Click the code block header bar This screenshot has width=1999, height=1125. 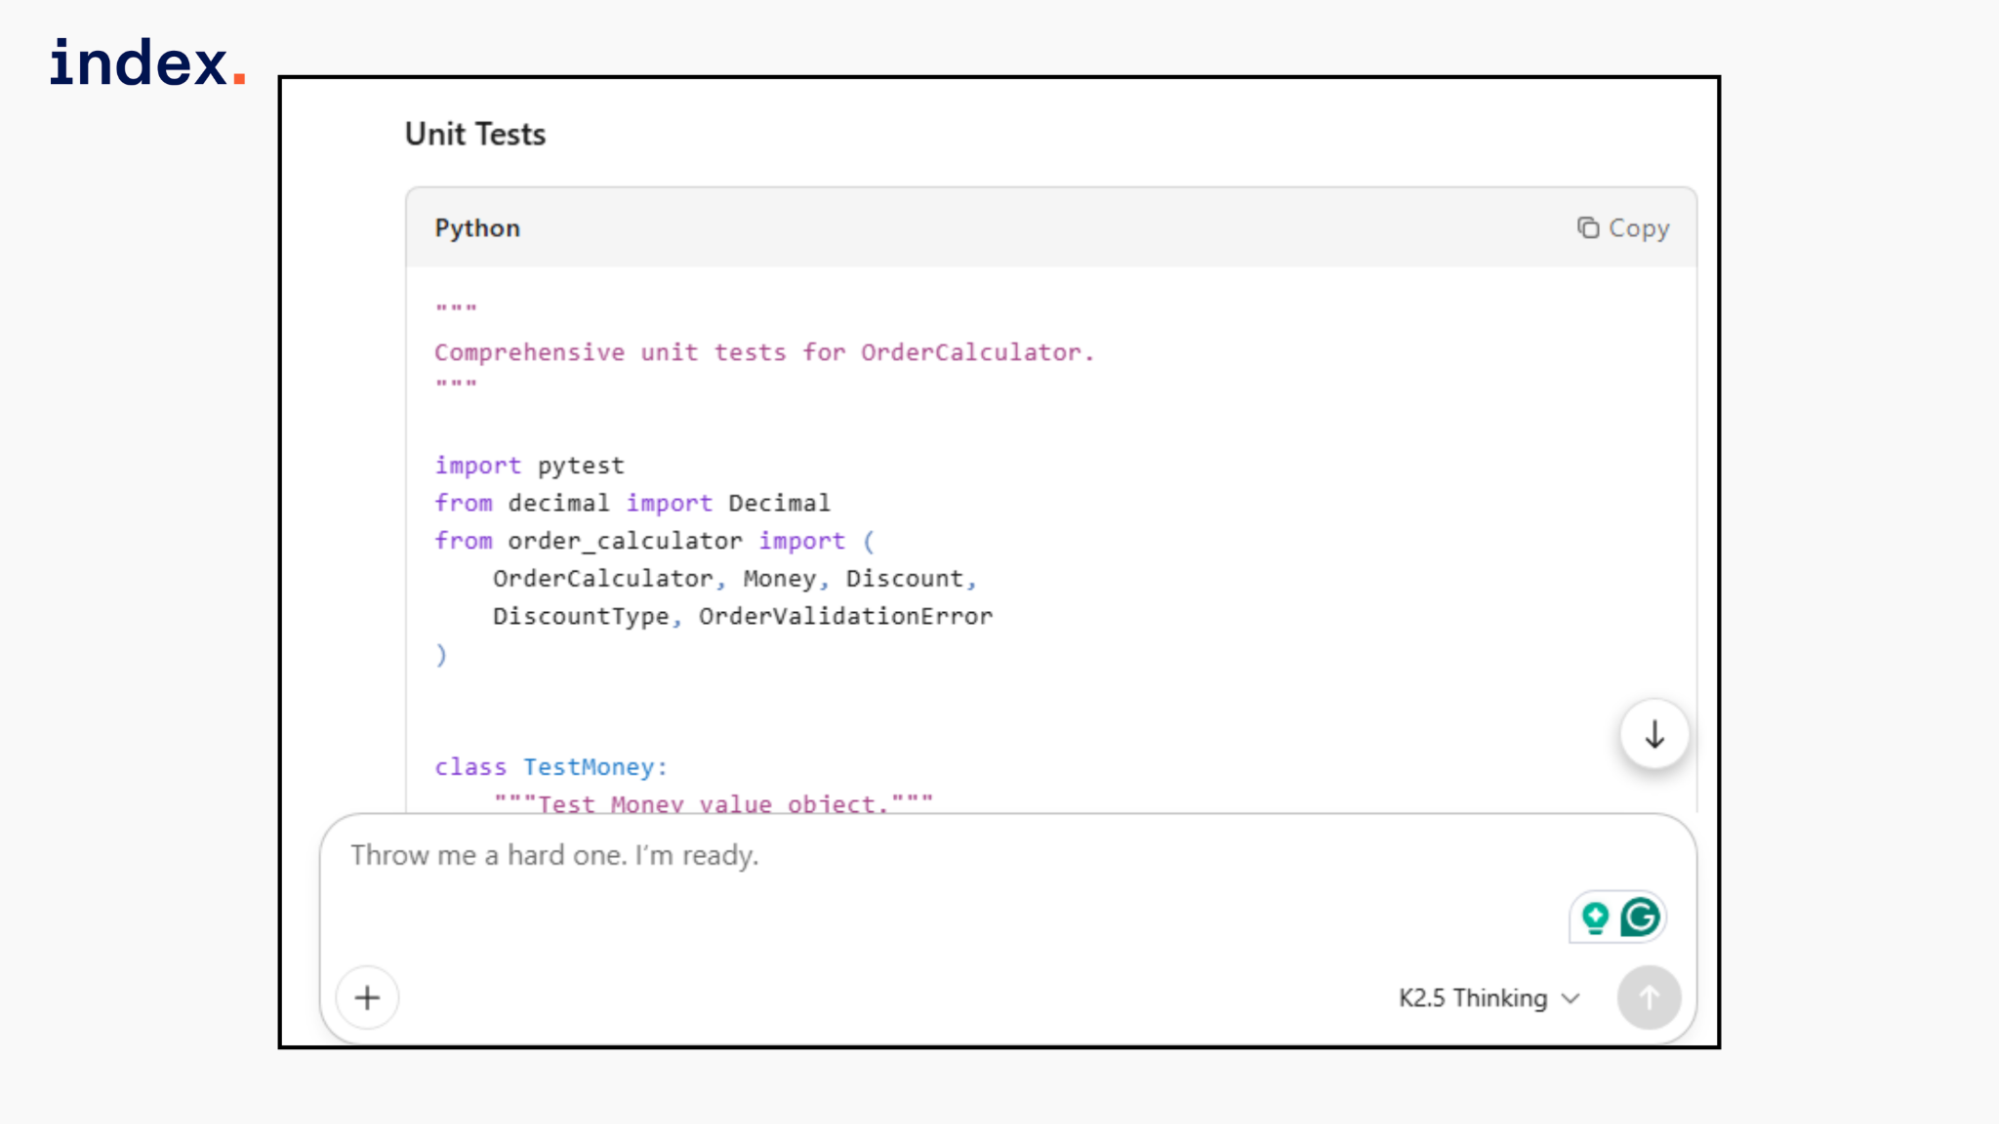tap(1000, 228)
